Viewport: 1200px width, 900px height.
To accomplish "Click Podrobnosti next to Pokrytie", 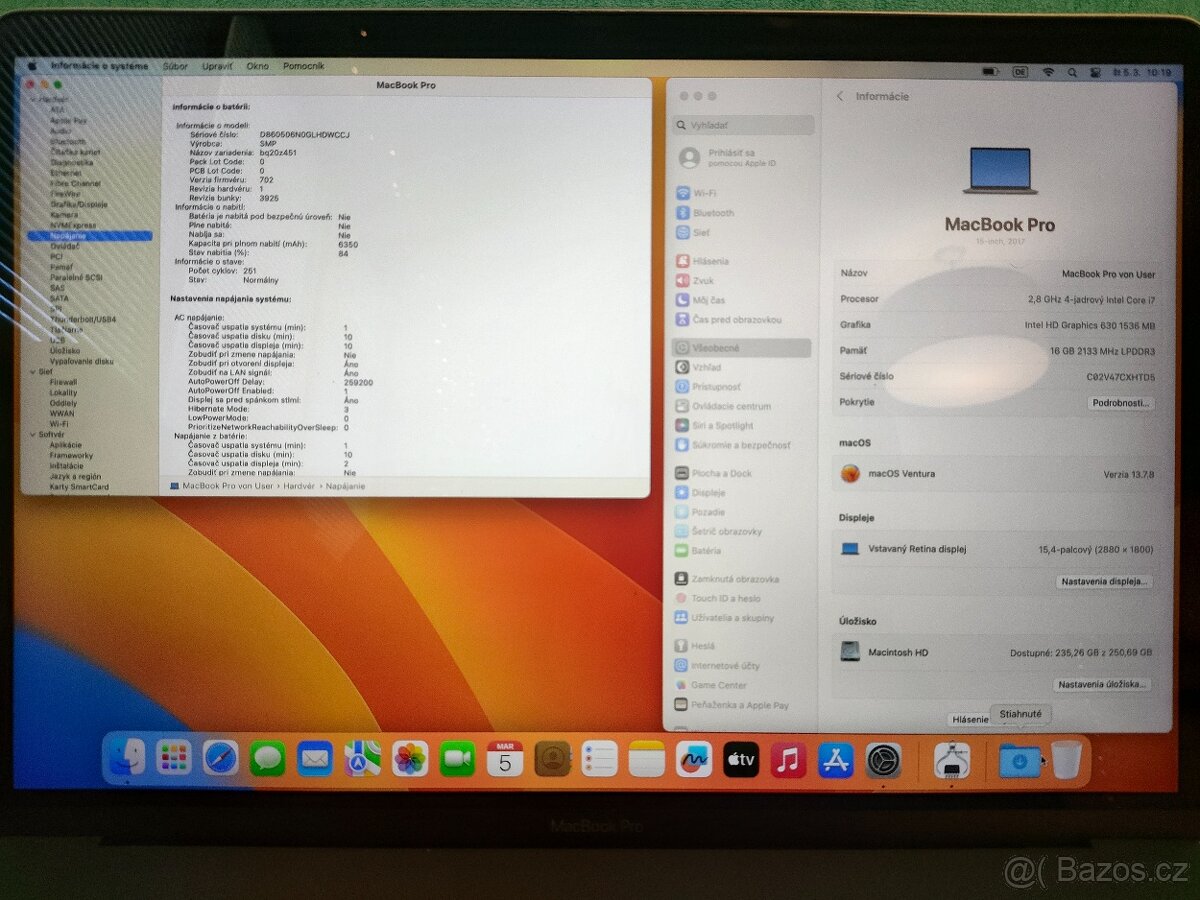I will point(1121,403).
